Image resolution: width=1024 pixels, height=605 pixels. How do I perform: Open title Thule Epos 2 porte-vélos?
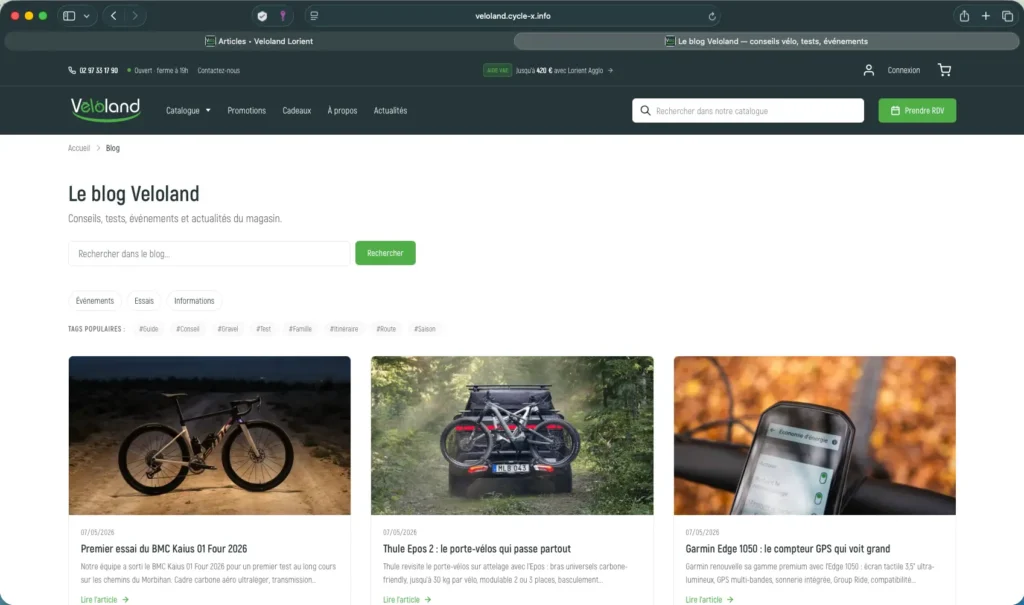click(x=477, y=549)
